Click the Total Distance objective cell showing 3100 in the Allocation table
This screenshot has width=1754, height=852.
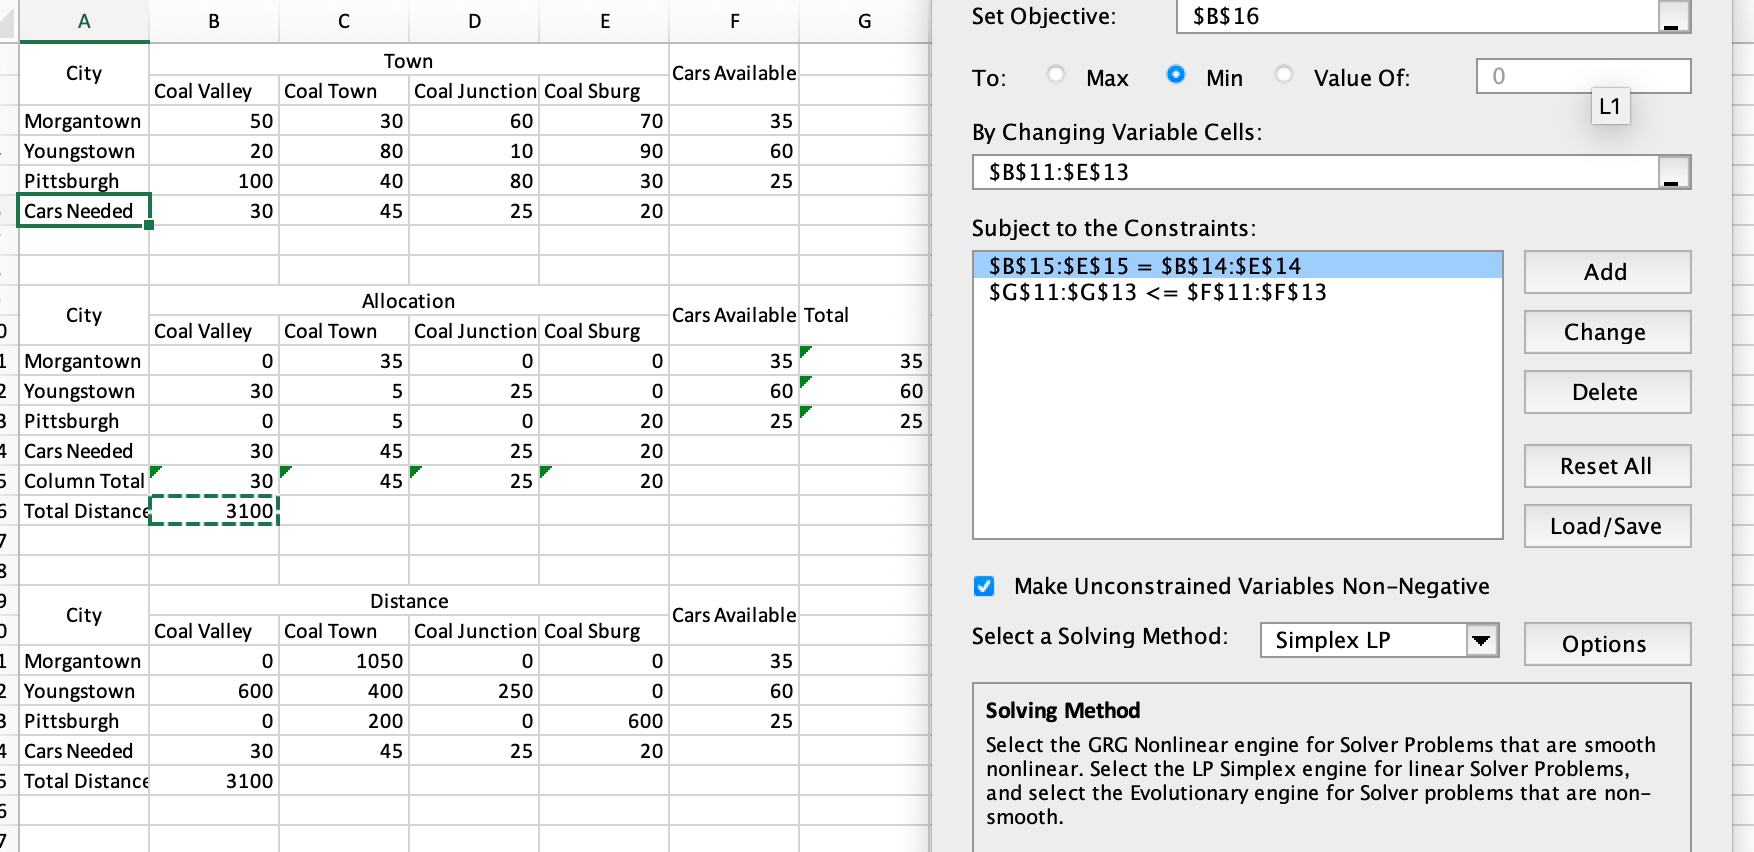pyautogui.click(x=214, y=511)
